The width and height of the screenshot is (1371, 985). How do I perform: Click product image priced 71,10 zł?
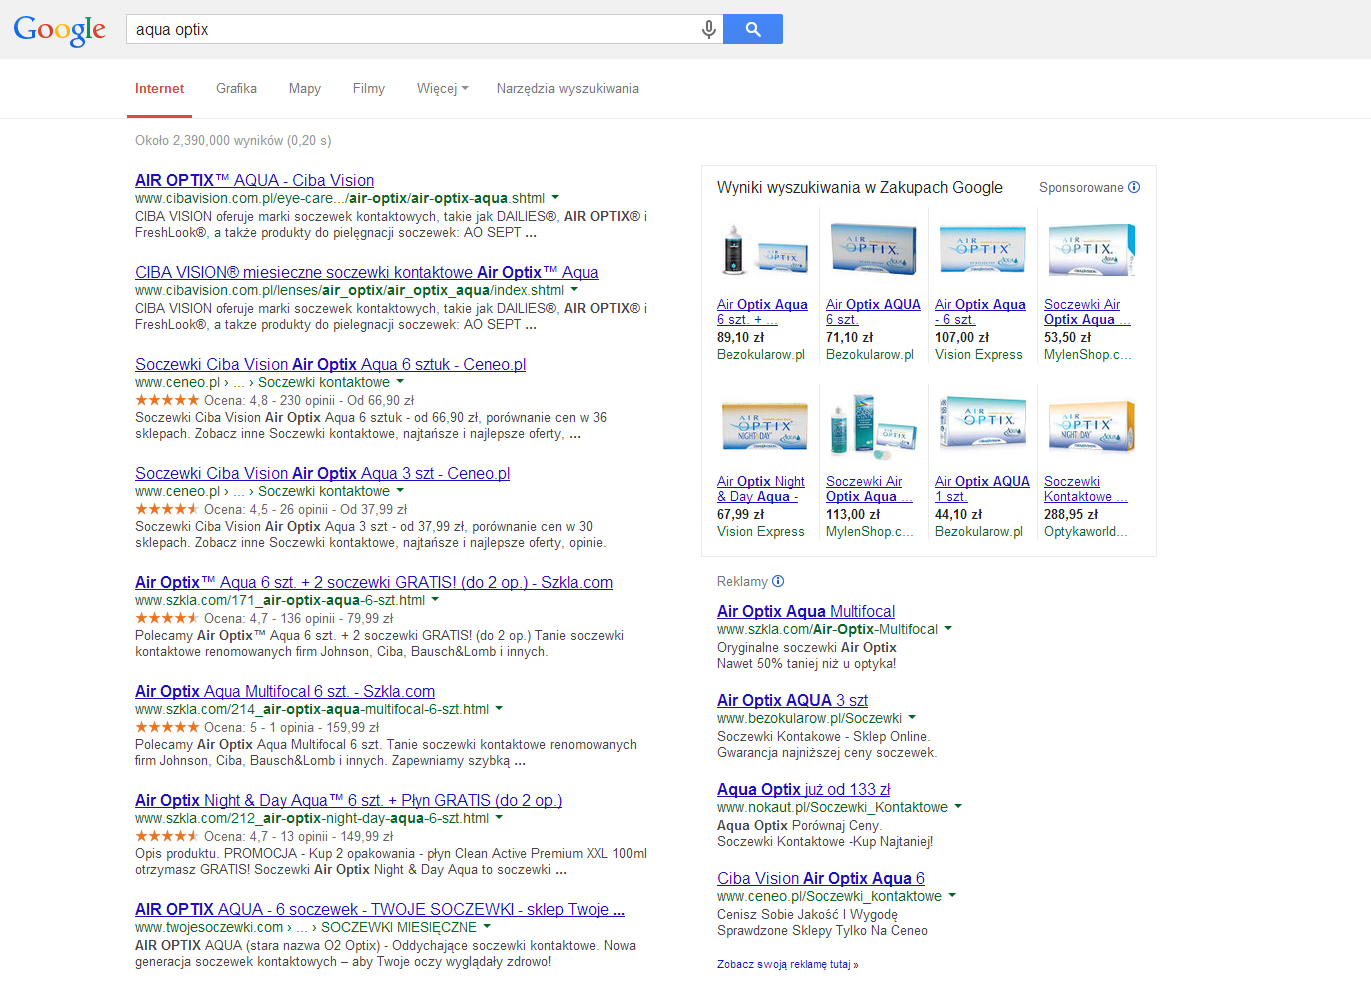(873, 249)
